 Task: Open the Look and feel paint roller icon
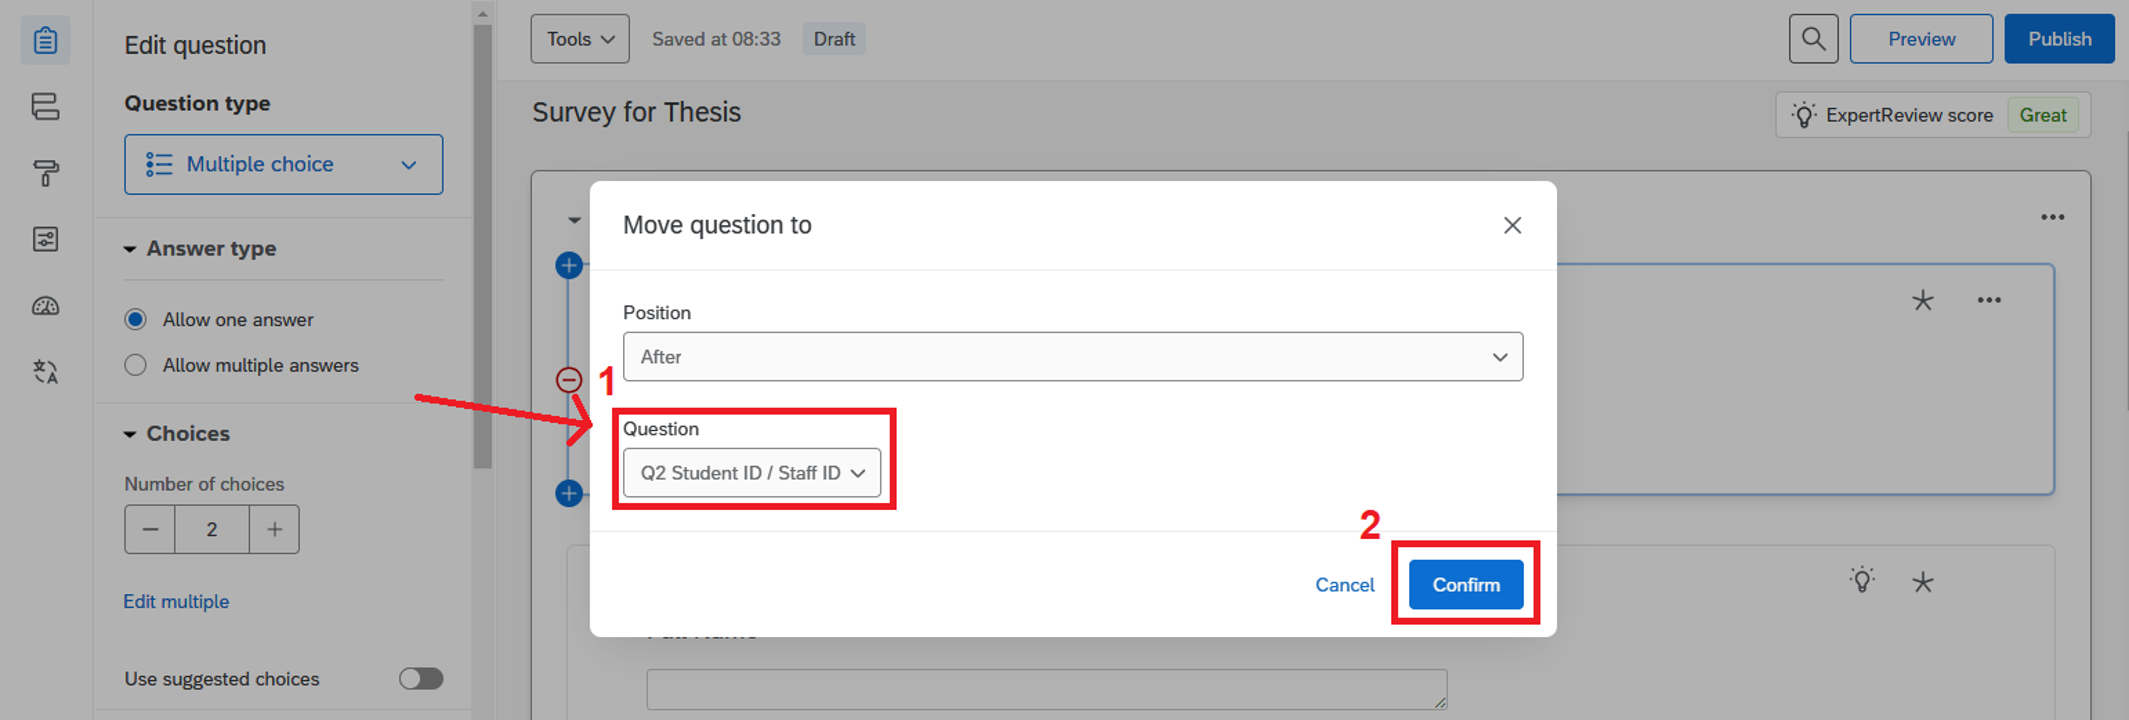45,173
